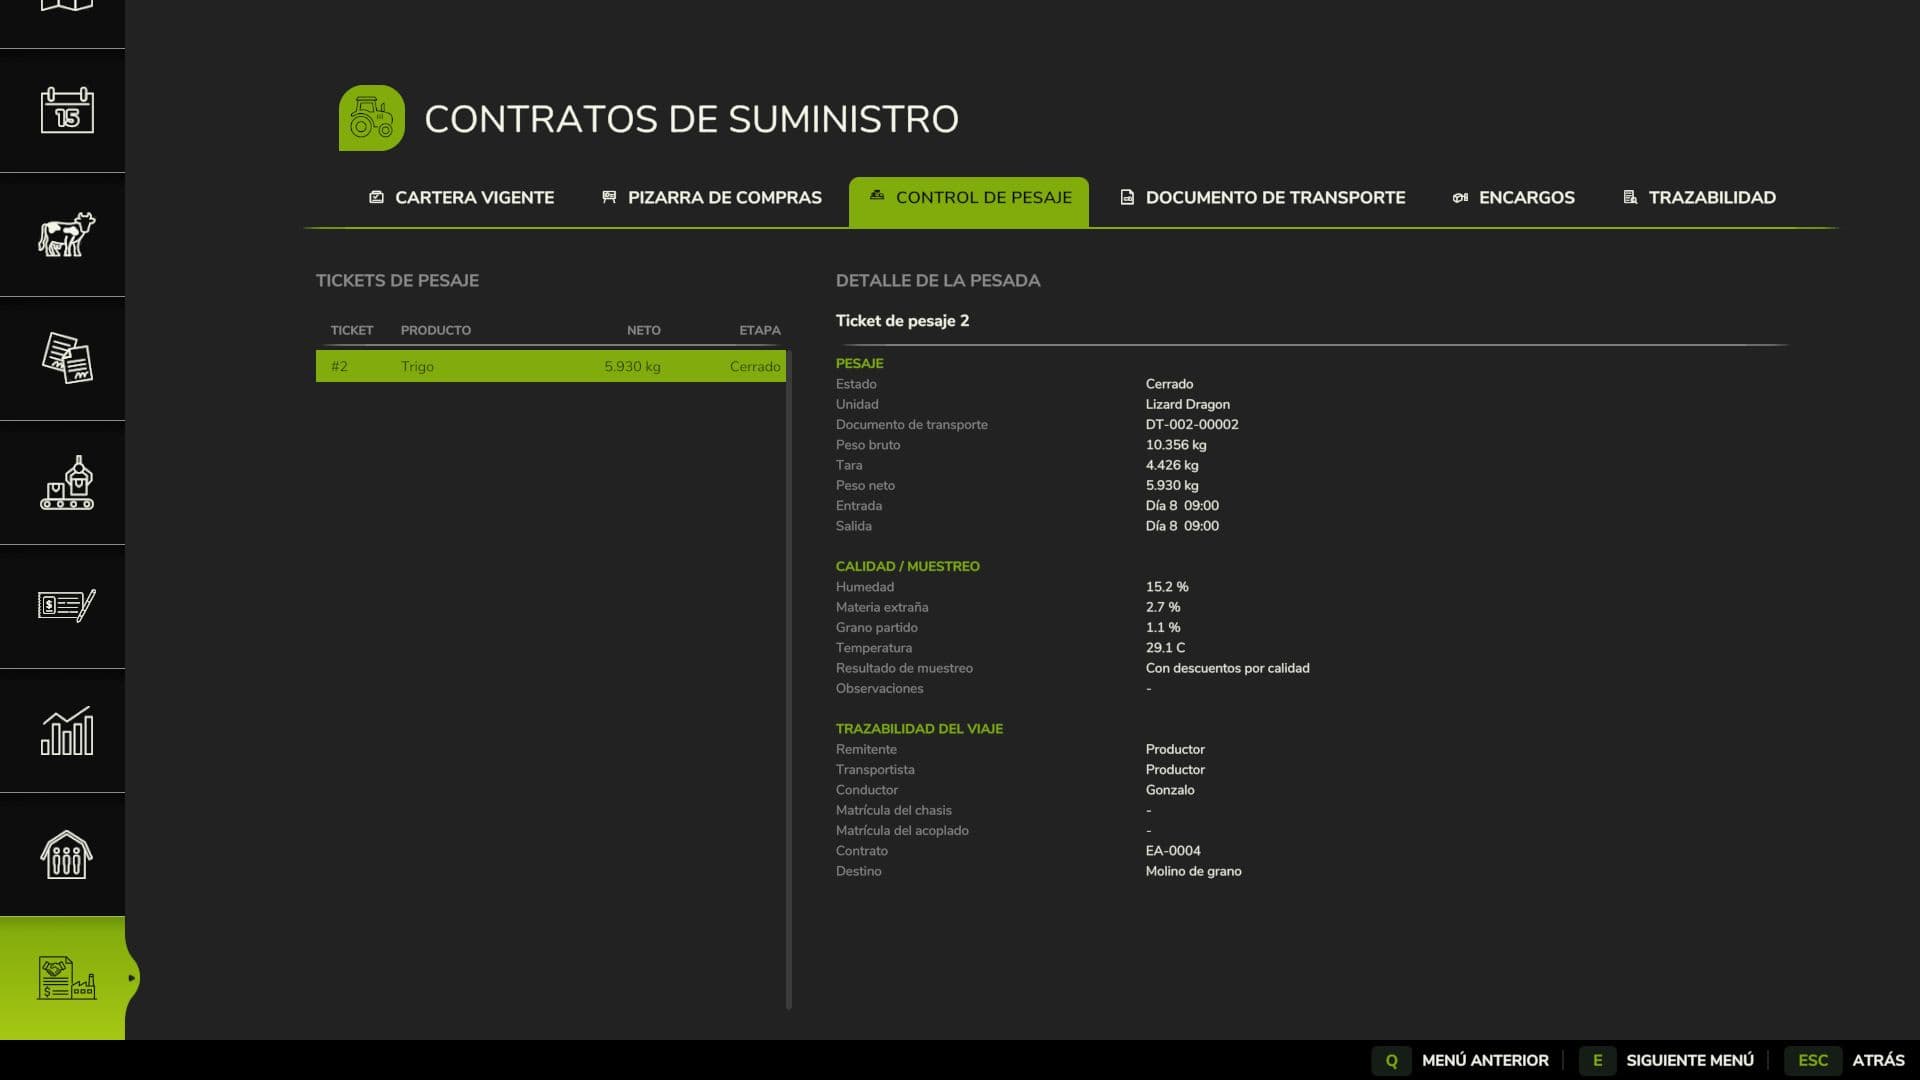The width and height of the screenshot is (1920, 1080).
Task: Open the animals cow icon in sidebar
Action: 67,235
